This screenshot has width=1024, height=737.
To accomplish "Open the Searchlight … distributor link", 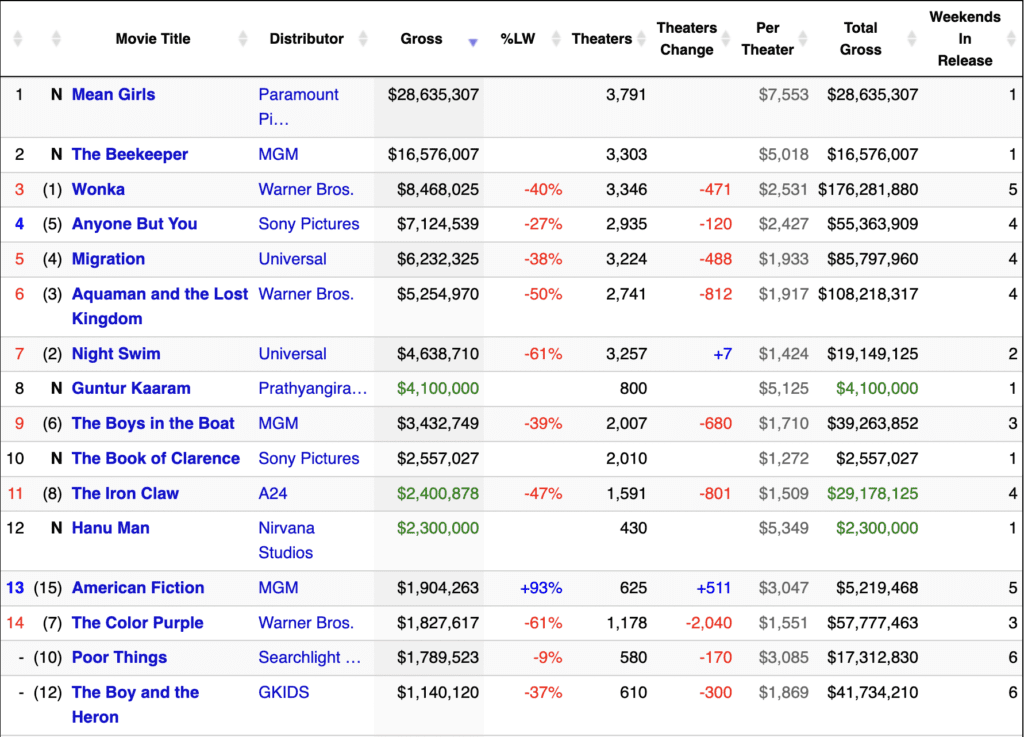I will coord(310,657).
